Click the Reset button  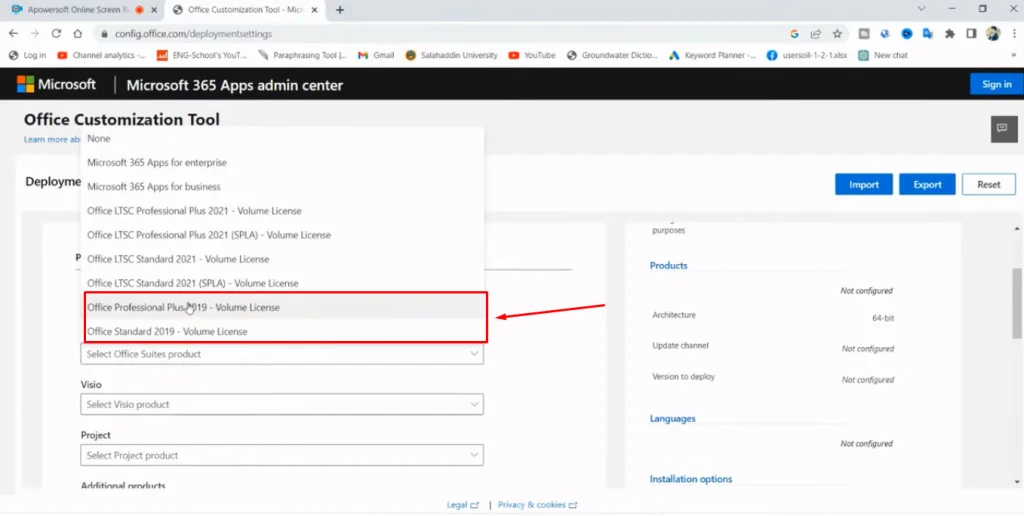[x=989, y=184]
